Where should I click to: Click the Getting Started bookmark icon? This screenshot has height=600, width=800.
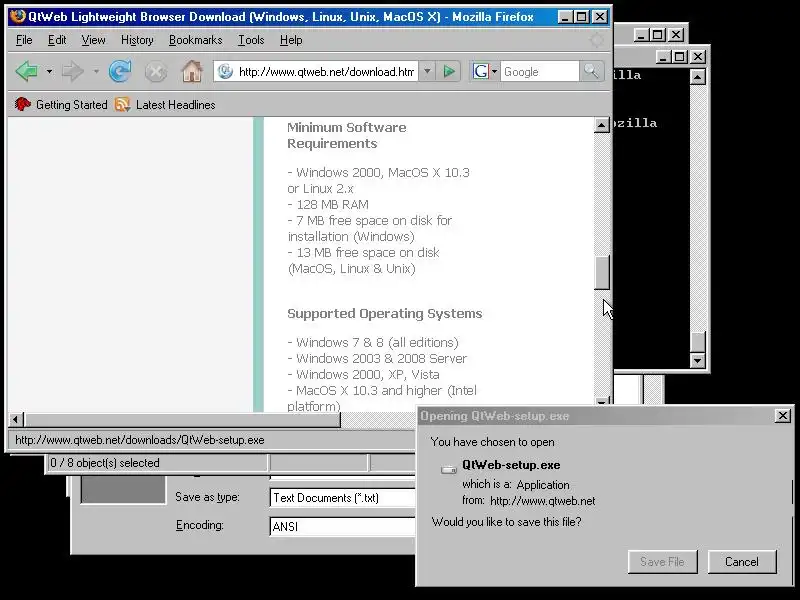point(22,105)
